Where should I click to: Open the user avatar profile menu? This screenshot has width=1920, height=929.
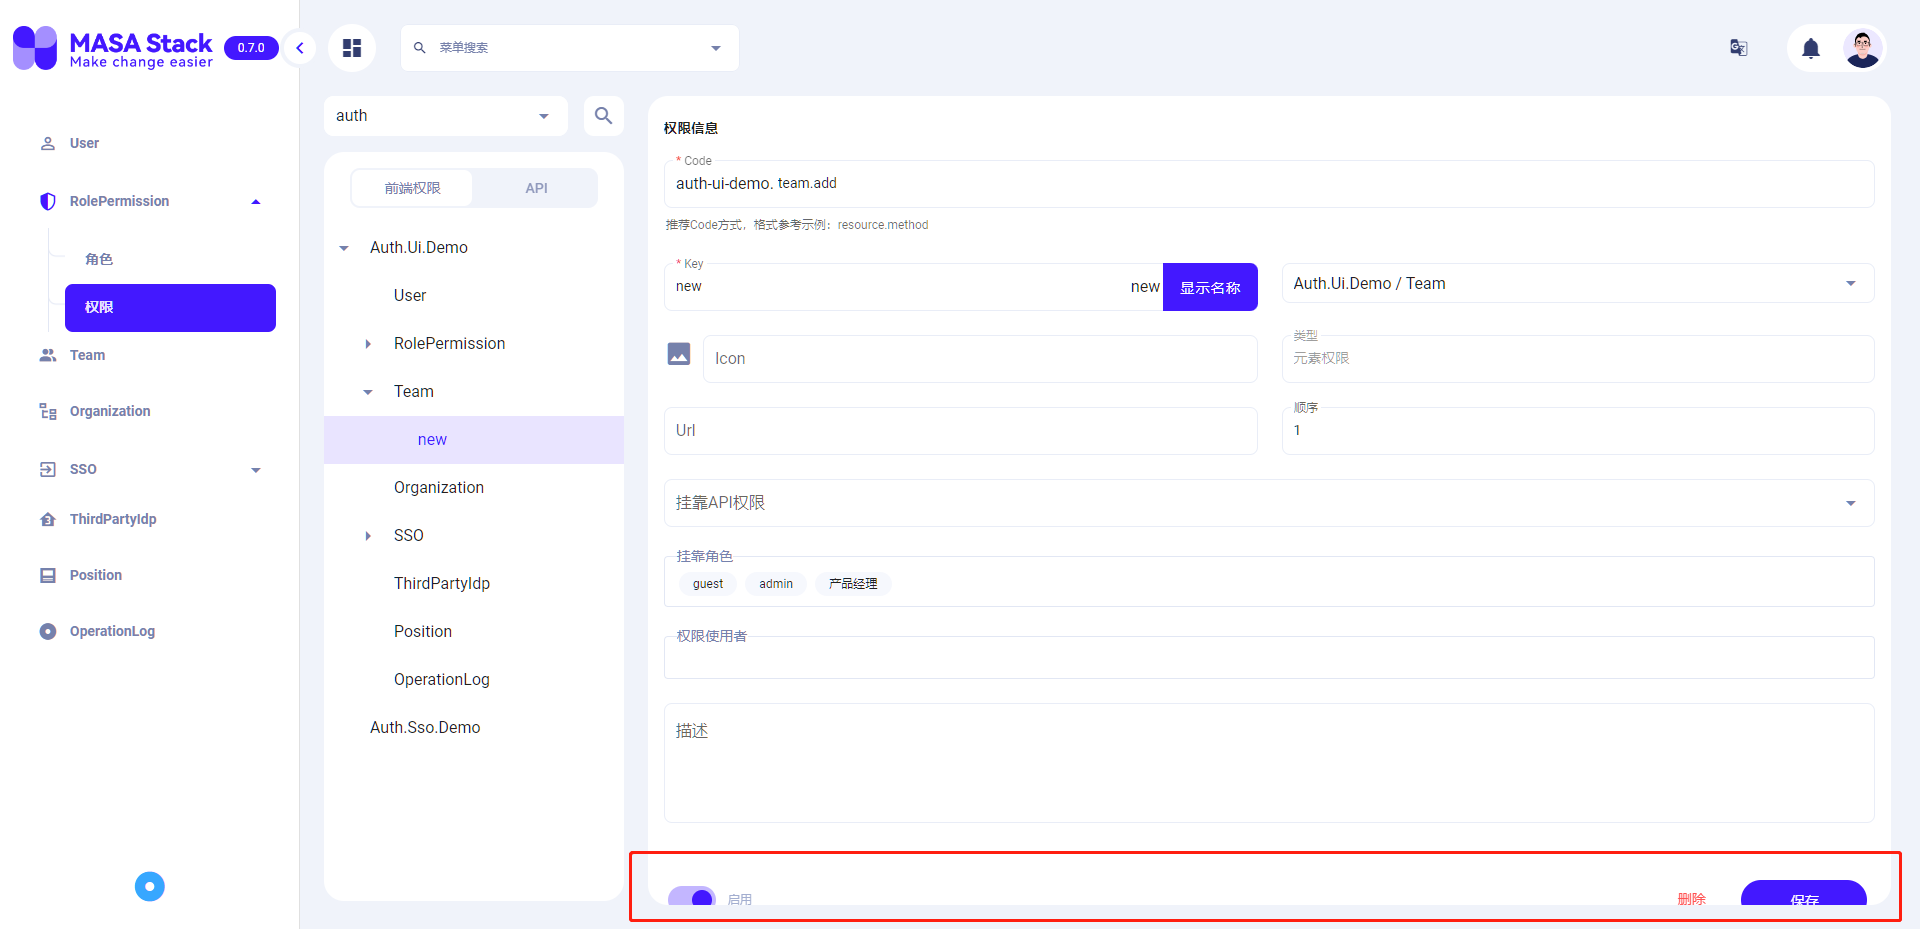click(1863, 47)
